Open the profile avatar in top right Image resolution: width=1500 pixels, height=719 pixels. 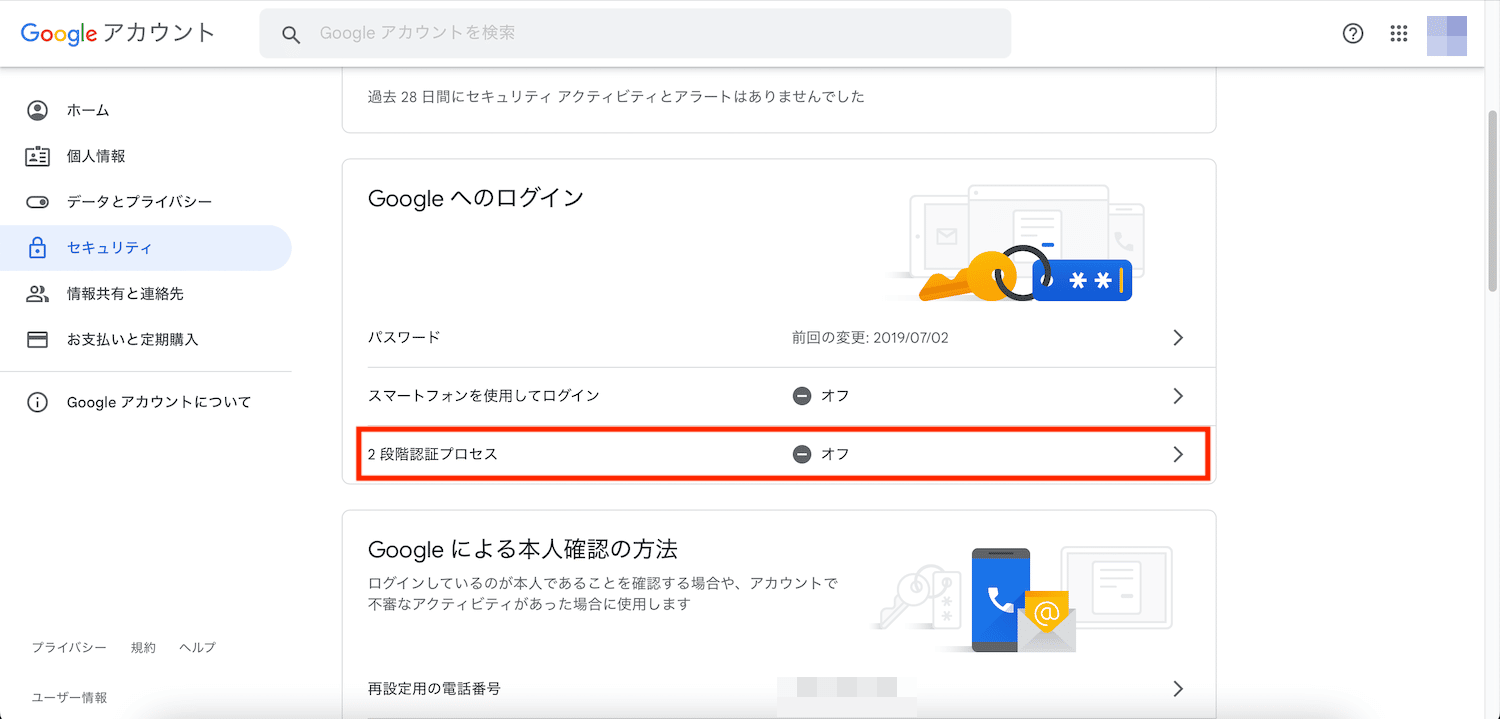click(x=1447, y=34)
